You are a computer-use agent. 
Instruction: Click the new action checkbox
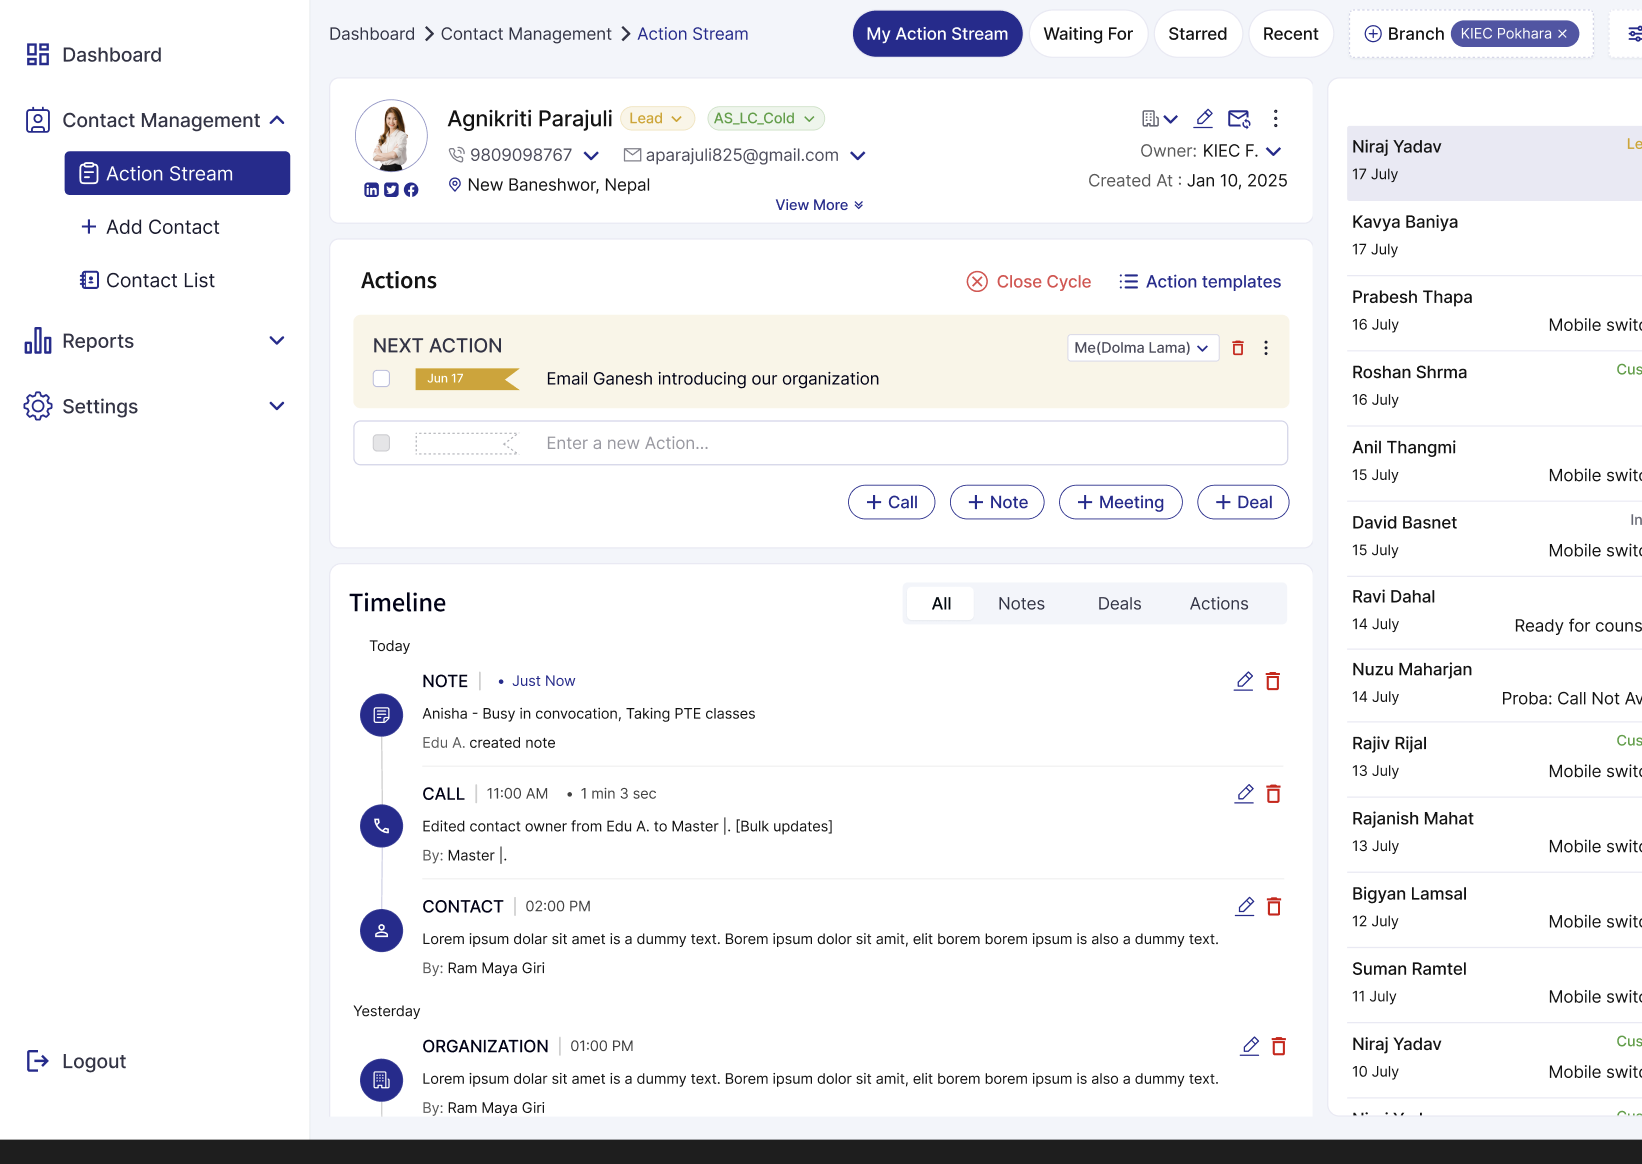(381, 443)
